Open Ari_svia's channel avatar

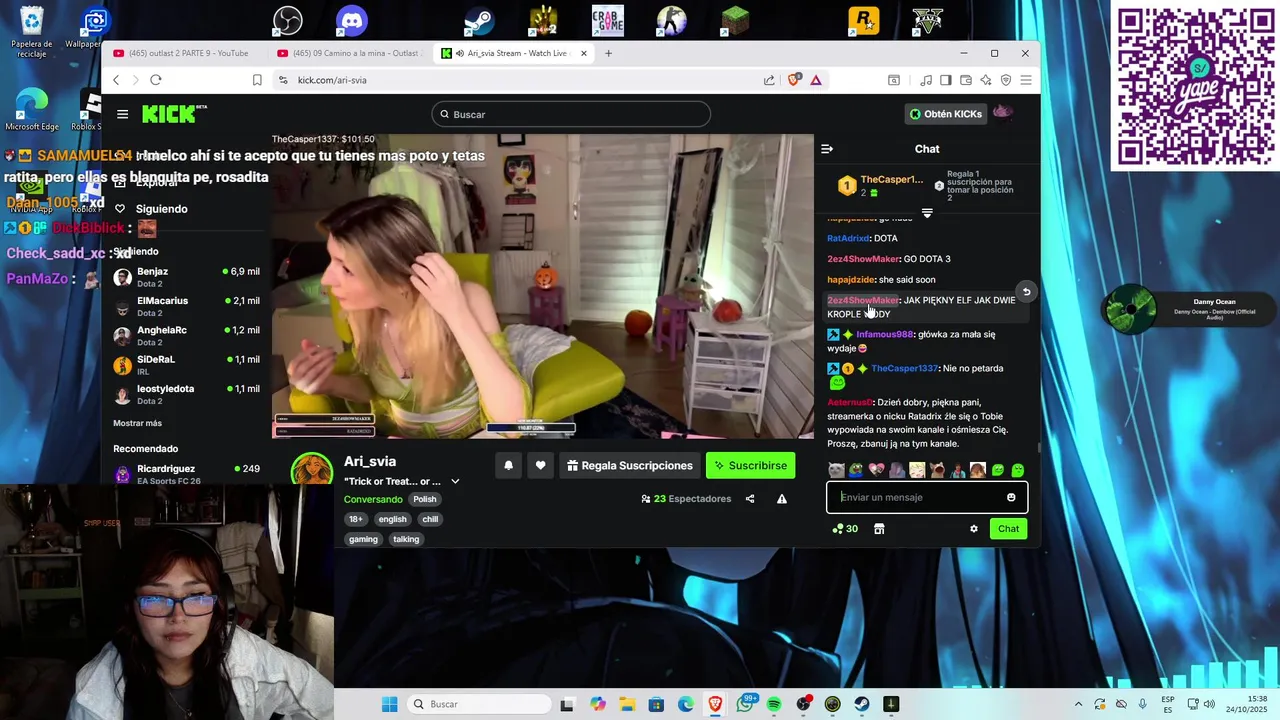click(312, 469)
